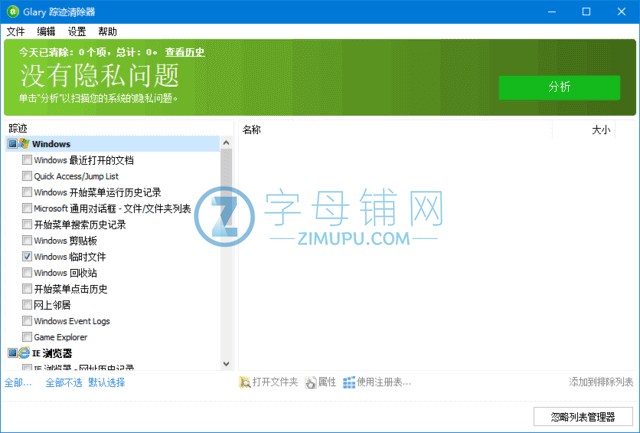Click the 全部... select-all link
The image size is (640, 433).
pyautogui.click(x=18, y=382)
